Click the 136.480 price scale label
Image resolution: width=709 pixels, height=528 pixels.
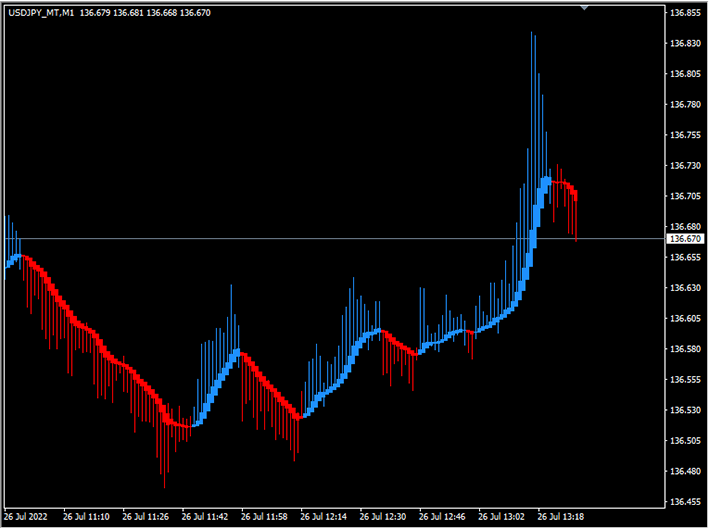(685, 471)
